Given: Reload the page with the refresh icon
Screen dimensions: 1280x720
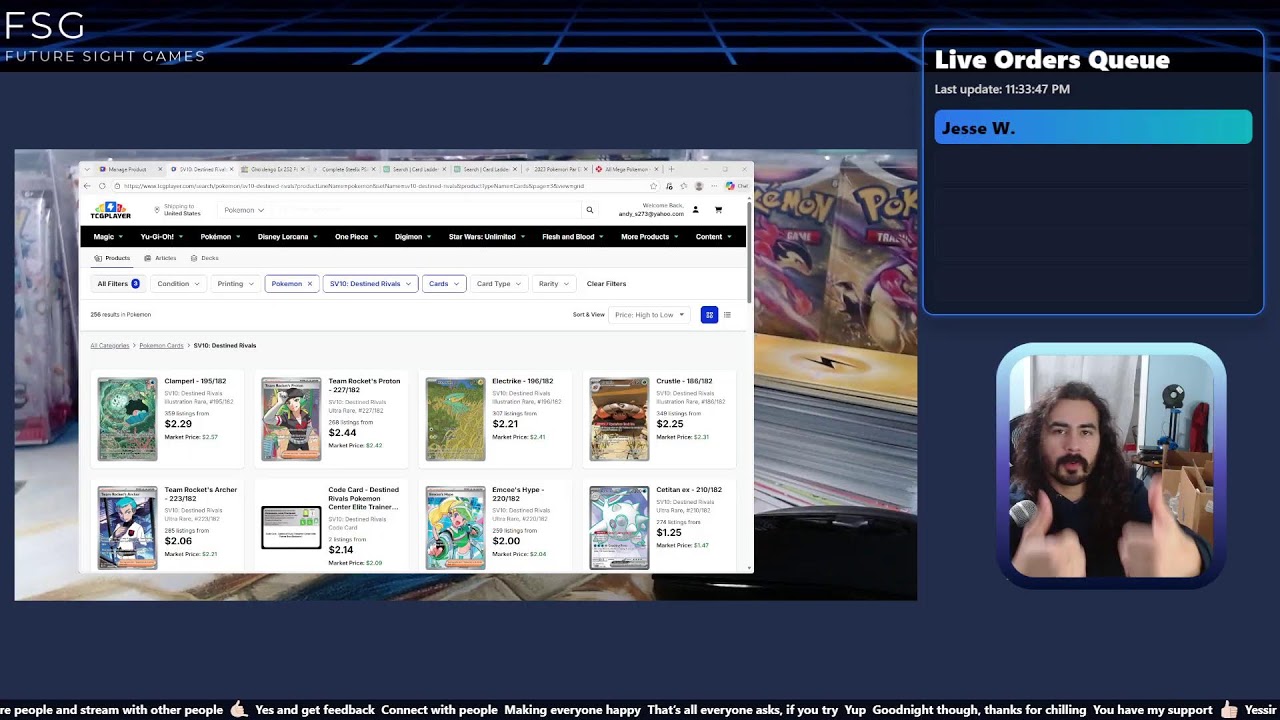Looking at the screenshot, I should click(x=102, y=186).
